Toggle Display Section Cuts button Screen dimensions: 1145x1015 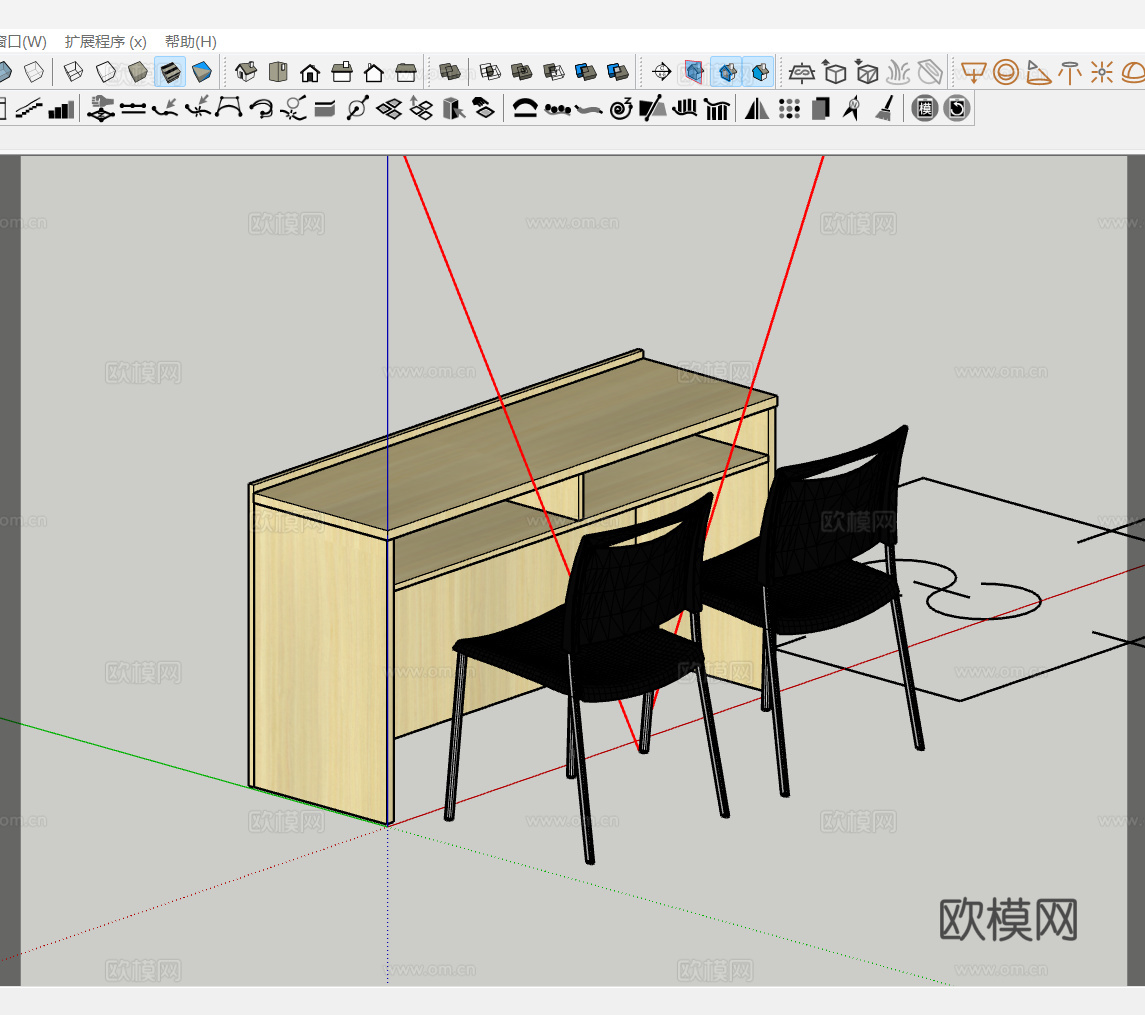click(x=726, y=72)
